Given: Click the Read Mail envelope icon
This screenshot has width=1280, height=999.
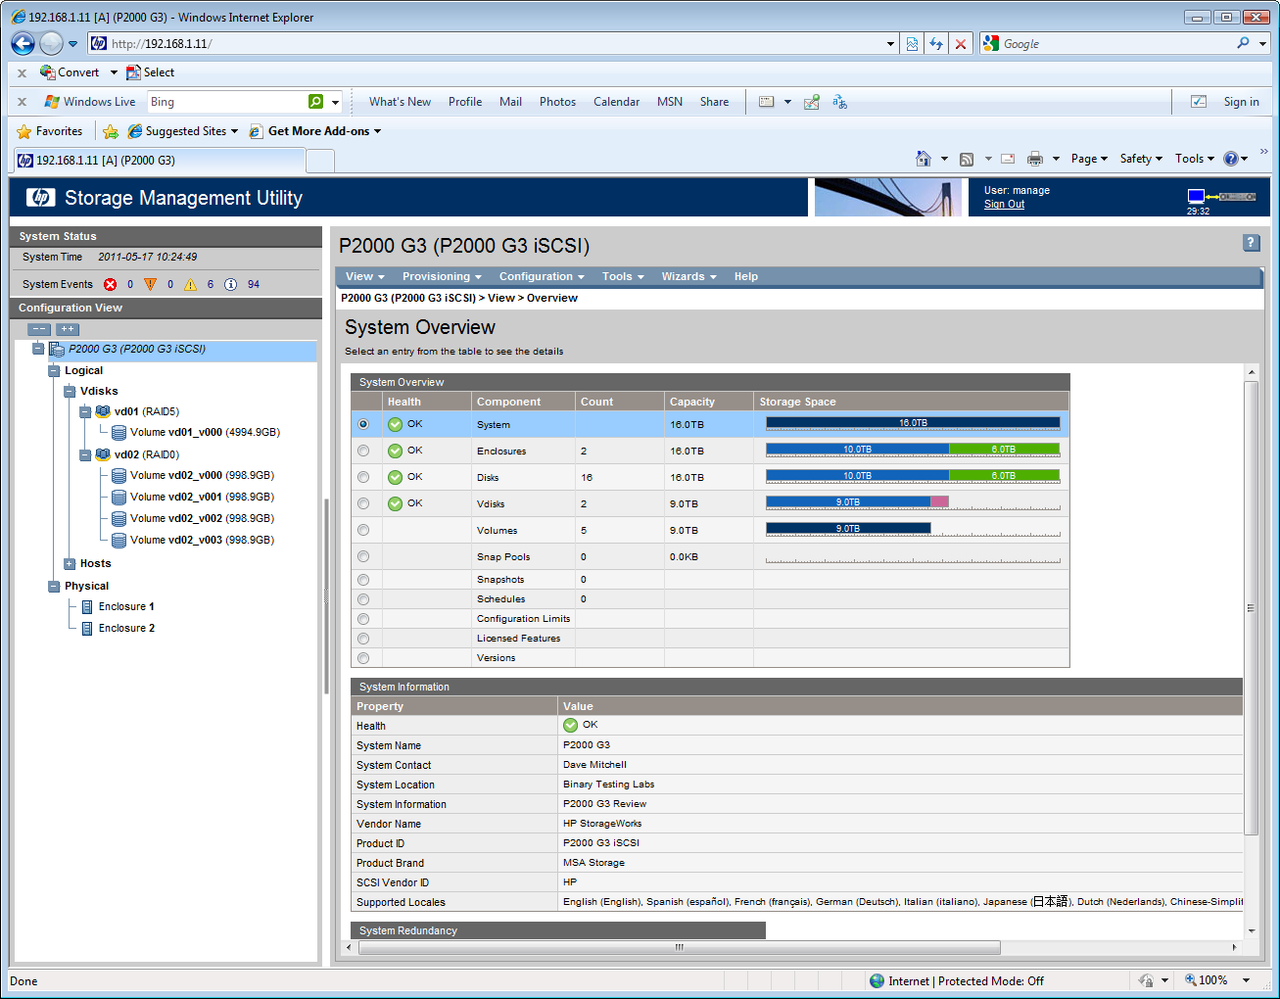Looking at the screenshot, I should pyautogui.click(x=1007, y=159).
